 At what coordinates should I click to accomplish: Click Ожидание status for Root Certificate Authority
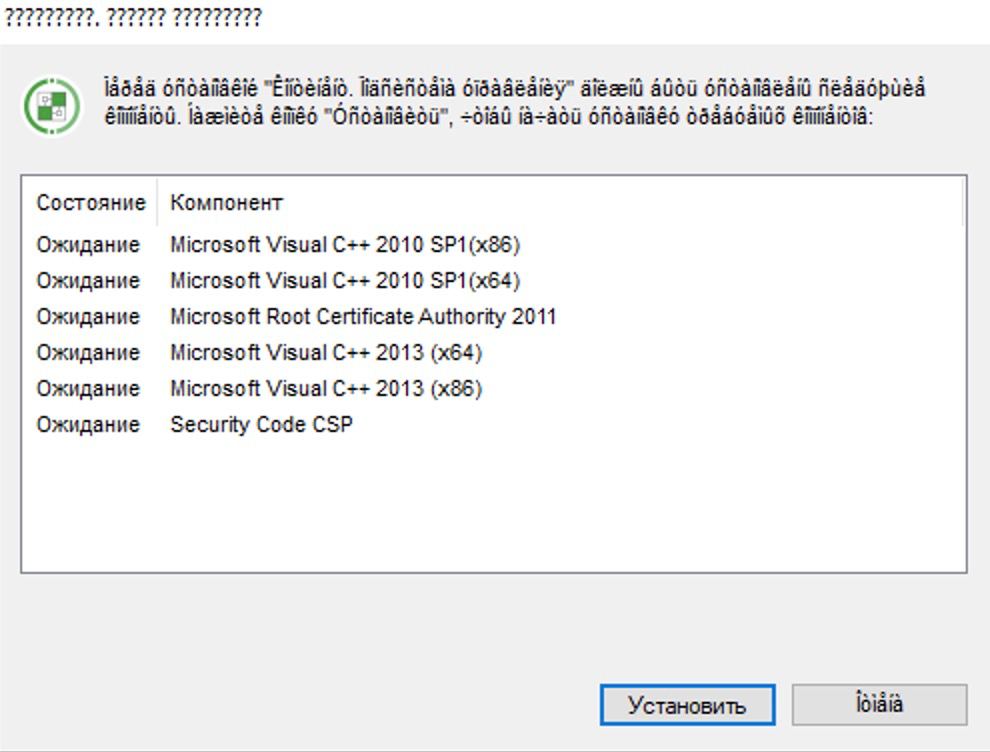point(88,317)
